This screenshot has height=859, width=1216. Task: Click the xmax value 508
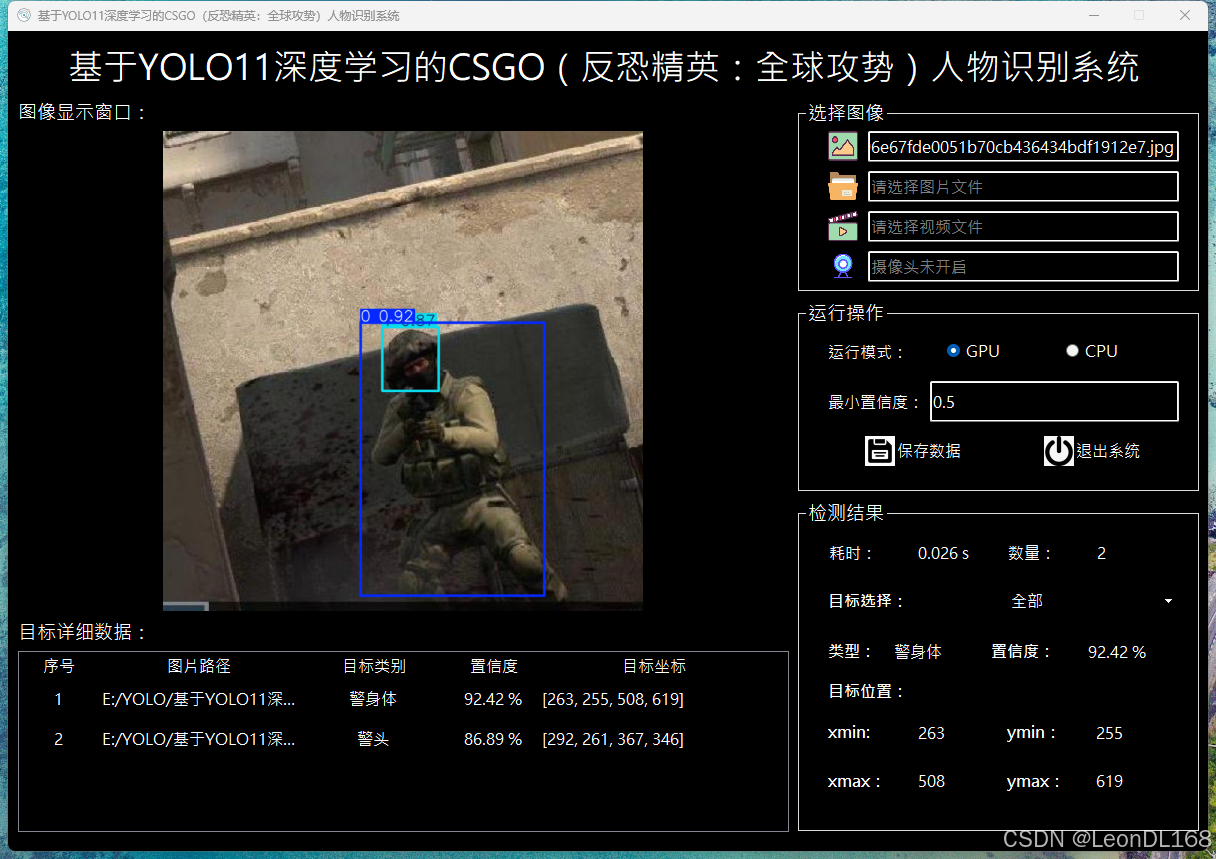(x=931, y=781)
